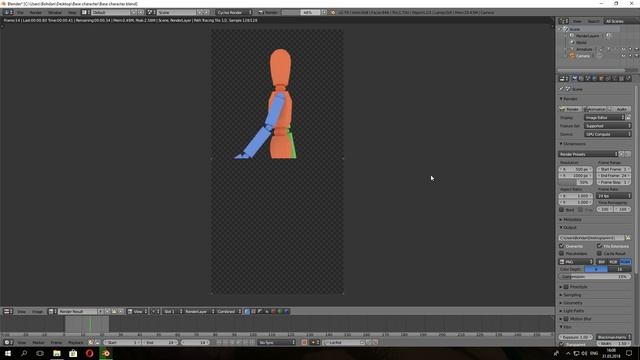Open Feature Set Supported dropdown
The width and height of the screenshot is (640, 360).
[x=608, y=126]
